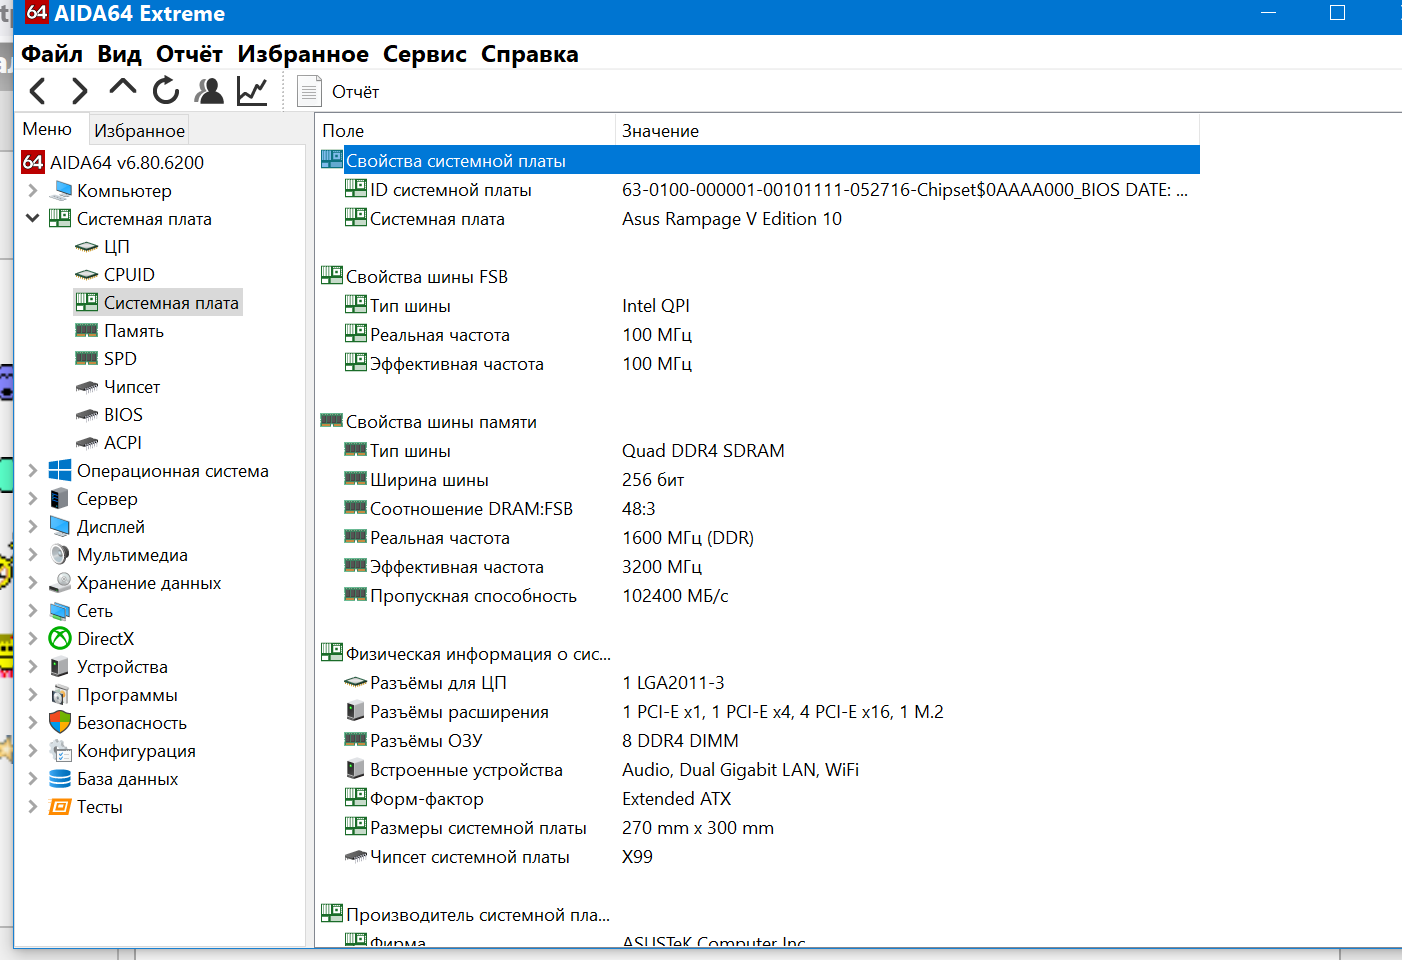1402x960 pixels.
Task: Select the Соотношение DRAM:FSB row
Action: (x=759, y=509)
